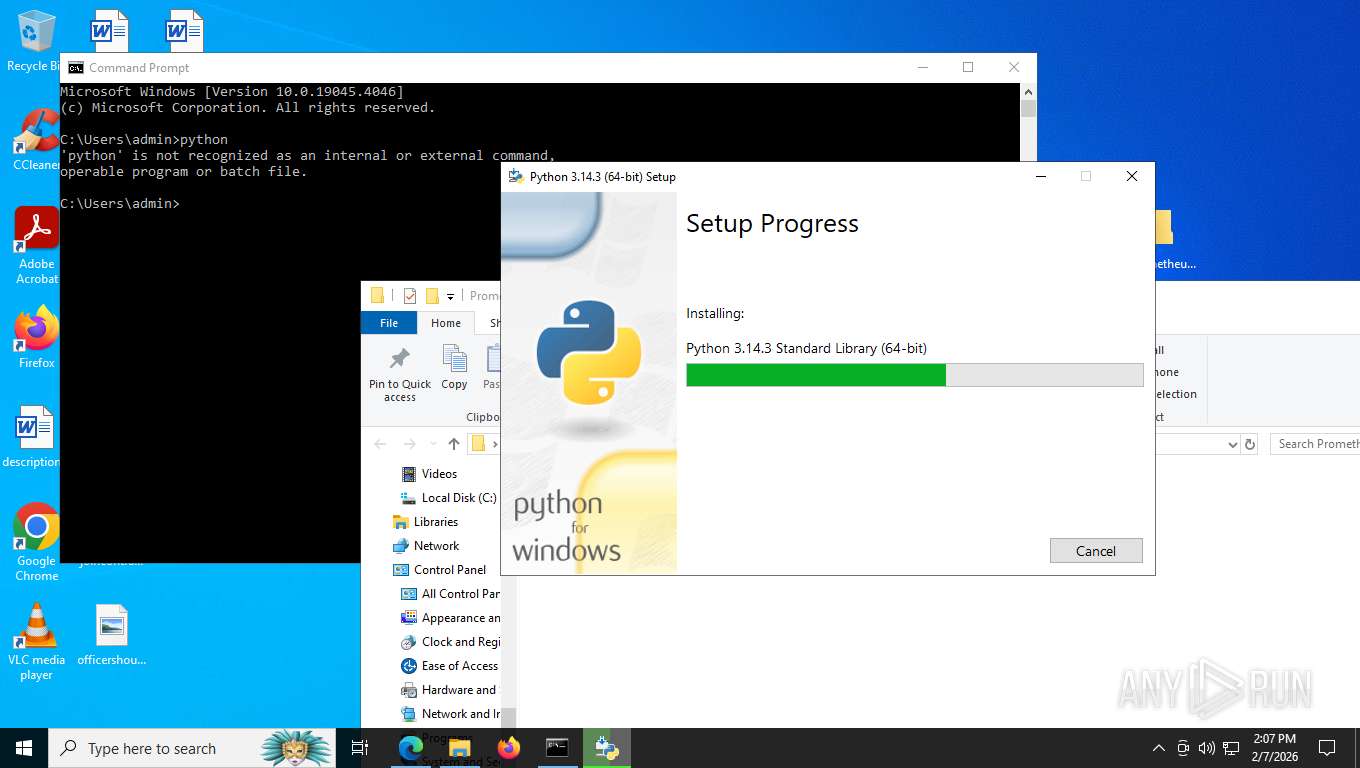
Task: Open the File tab in File Explorer
Action: coord(389,323)
